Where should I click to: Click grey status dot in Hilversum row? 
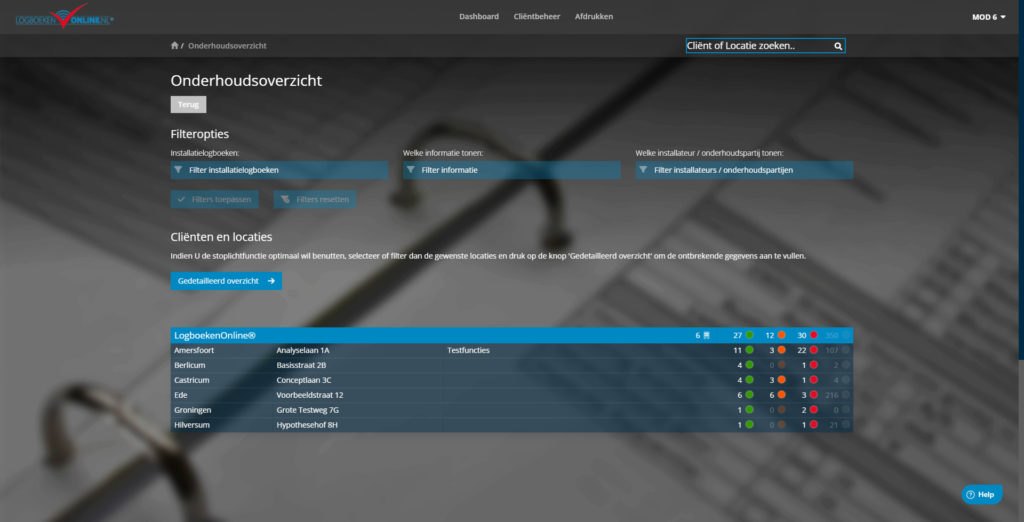pyautogui.click(x=846, y=425)
